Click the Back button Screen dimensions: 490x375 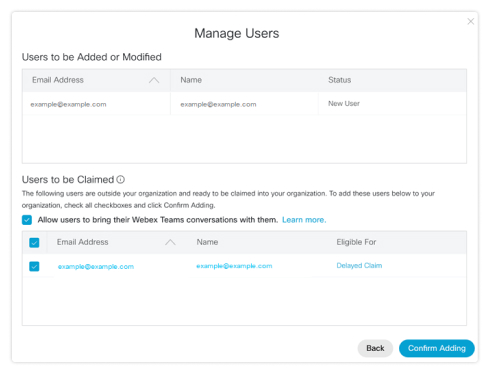pyautogui.click(x=375, y=348)
